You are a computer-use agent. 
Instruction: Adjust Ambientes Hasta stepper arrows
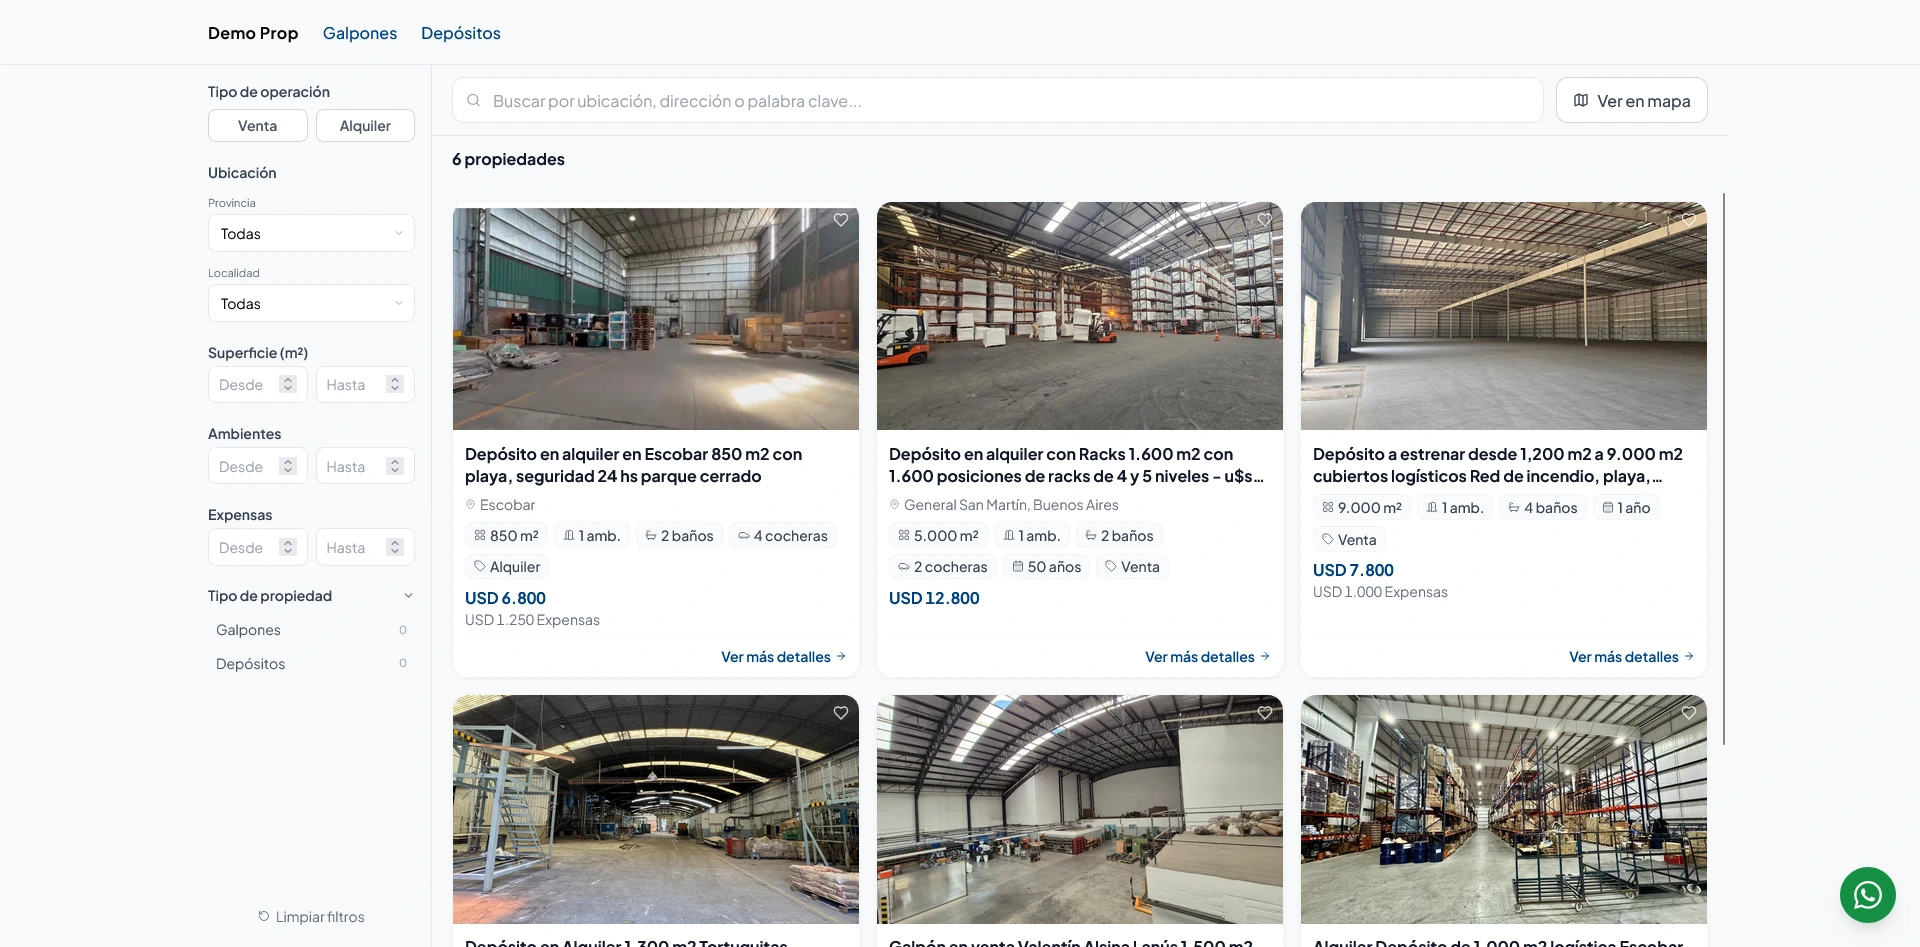(x=395, y=467)
